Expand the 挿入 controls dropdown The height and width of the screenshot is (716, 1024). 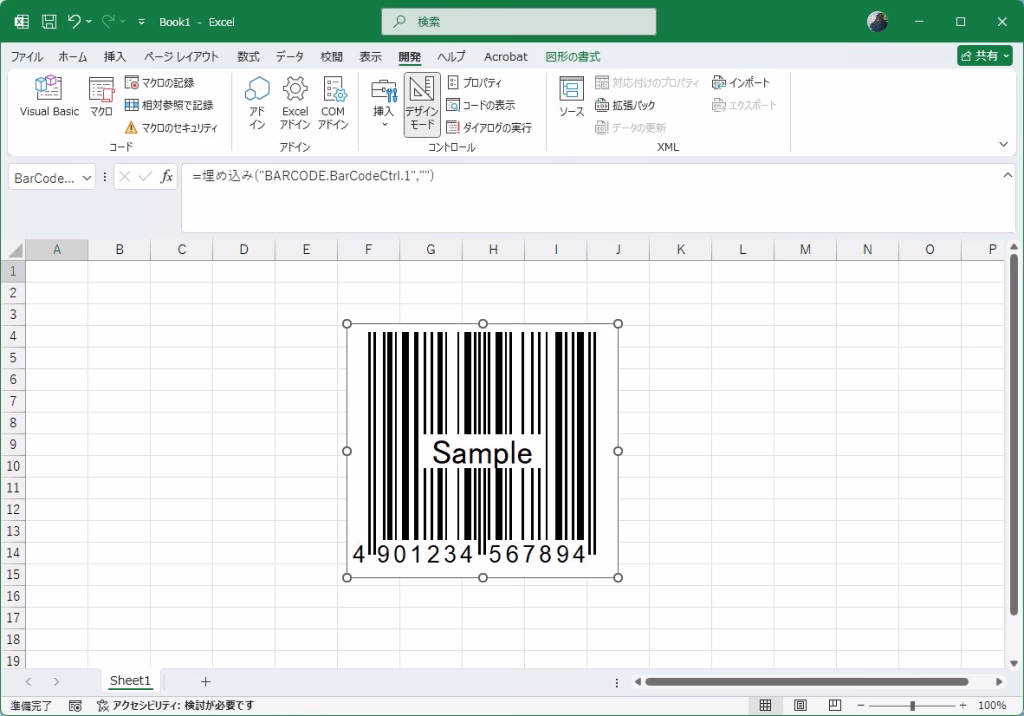tap(383, 105)
